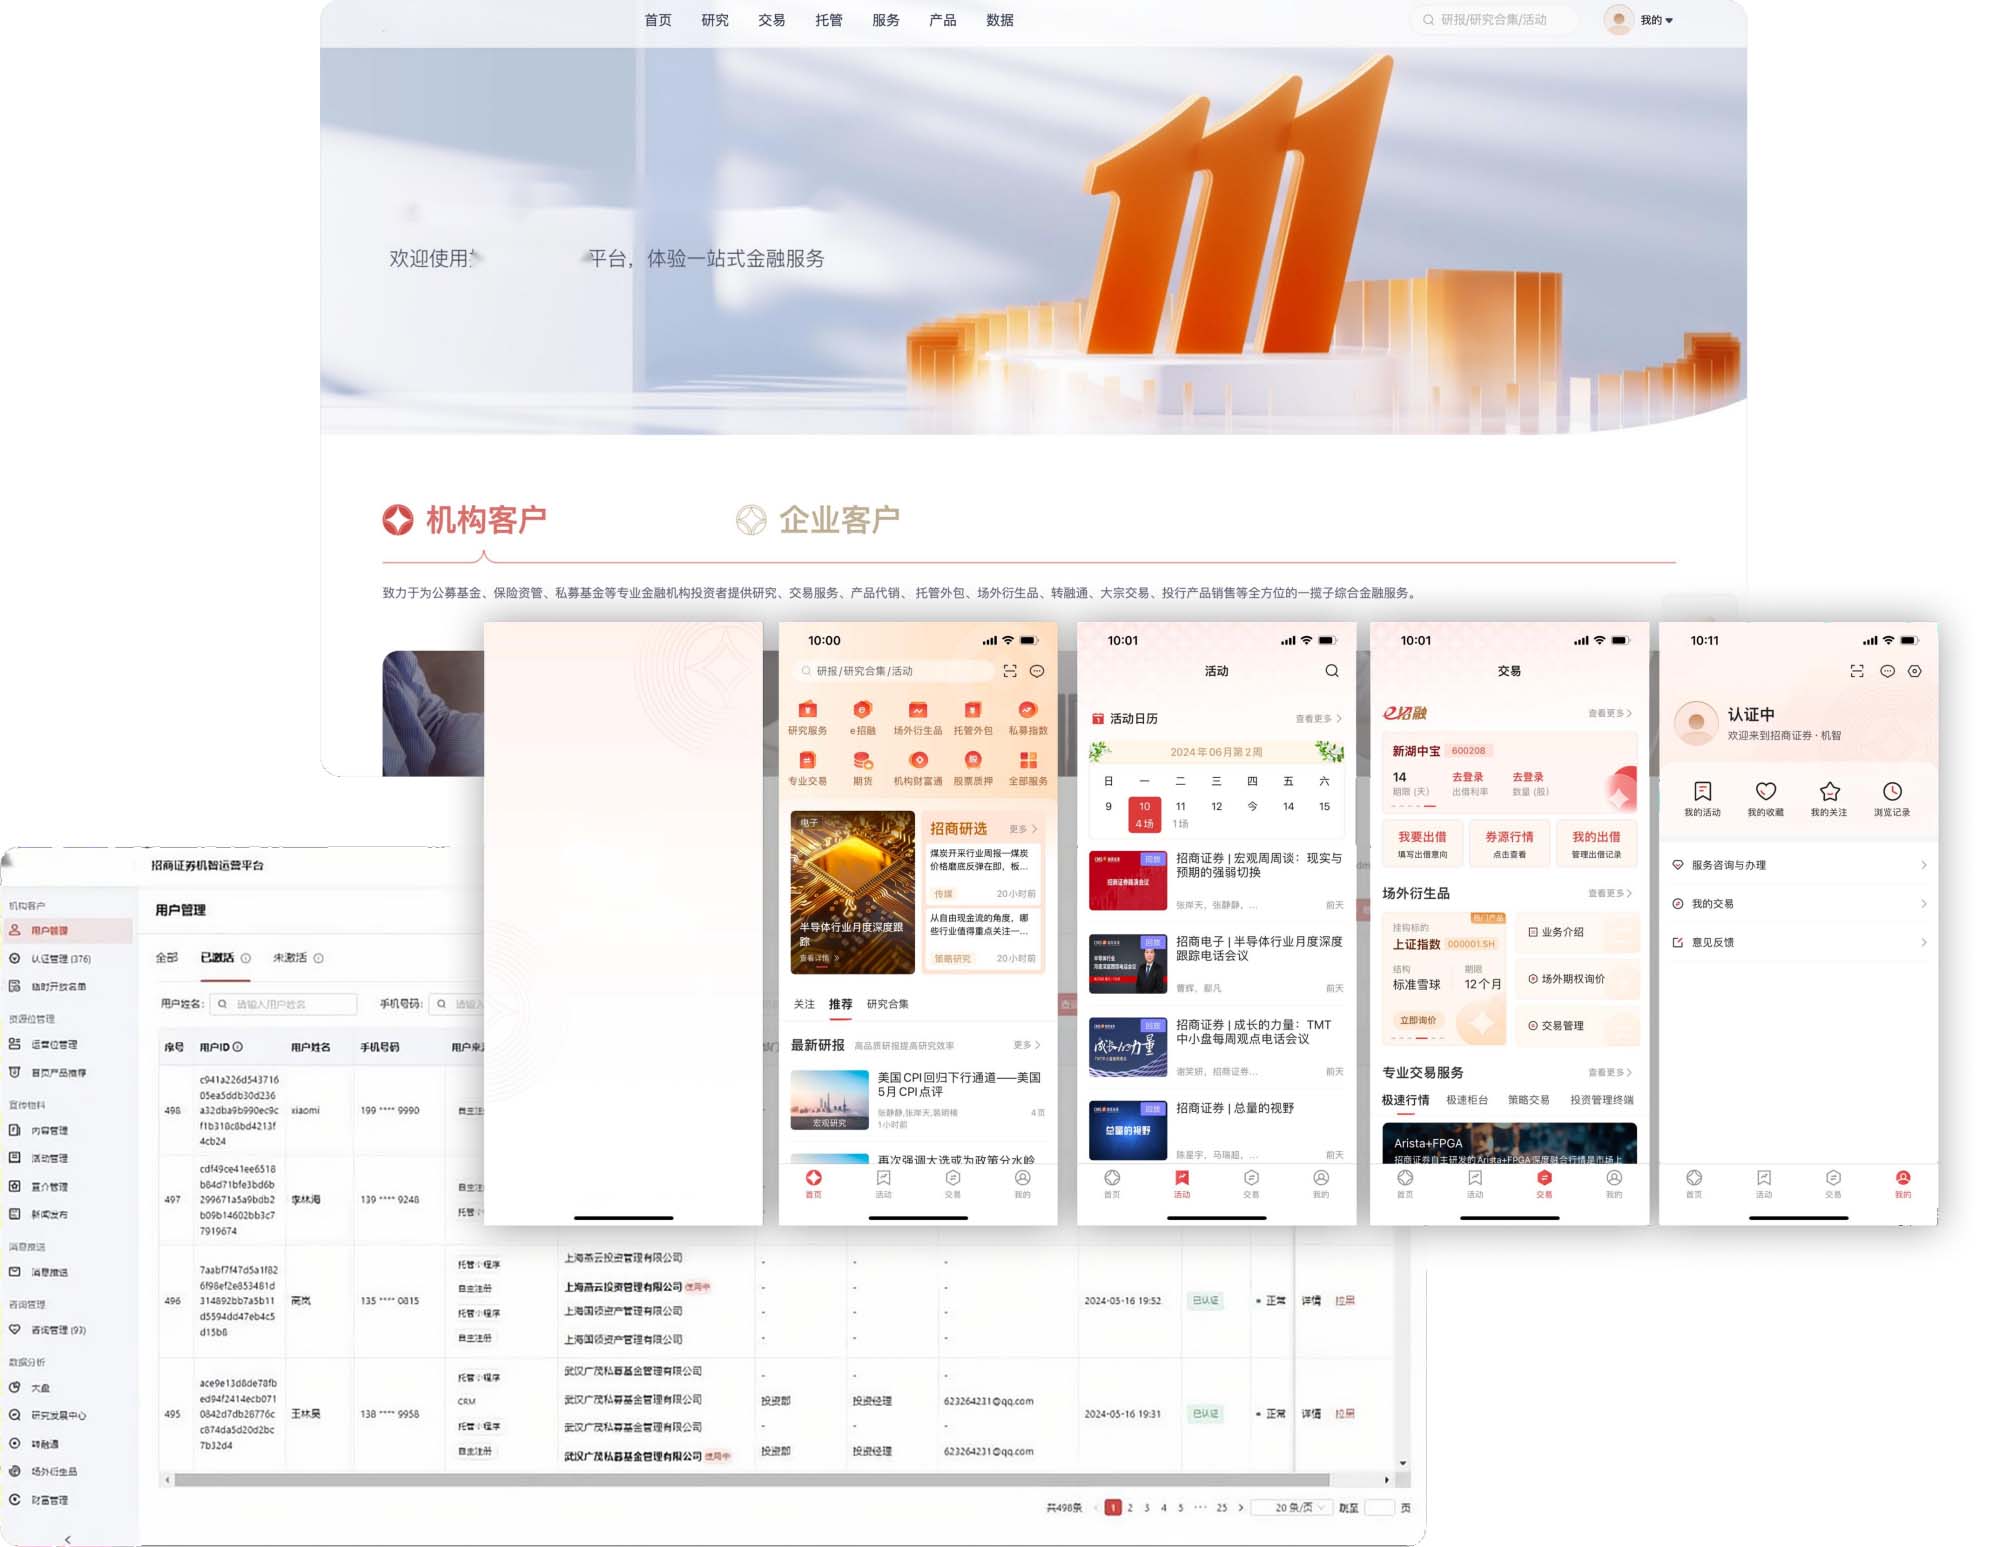The height and width of the screenshot is (1547, 2000).
Task: Open 全部服务 grid icon
Action: click(1028, 768)
